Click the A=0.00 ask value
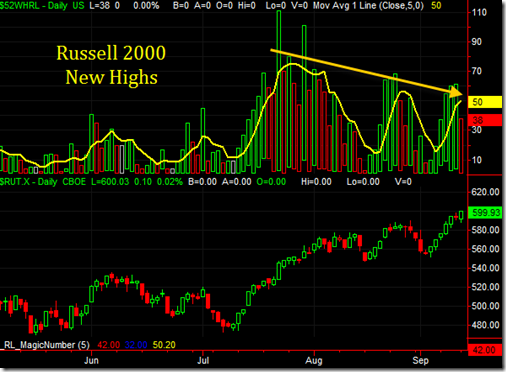 pos(237,182)
